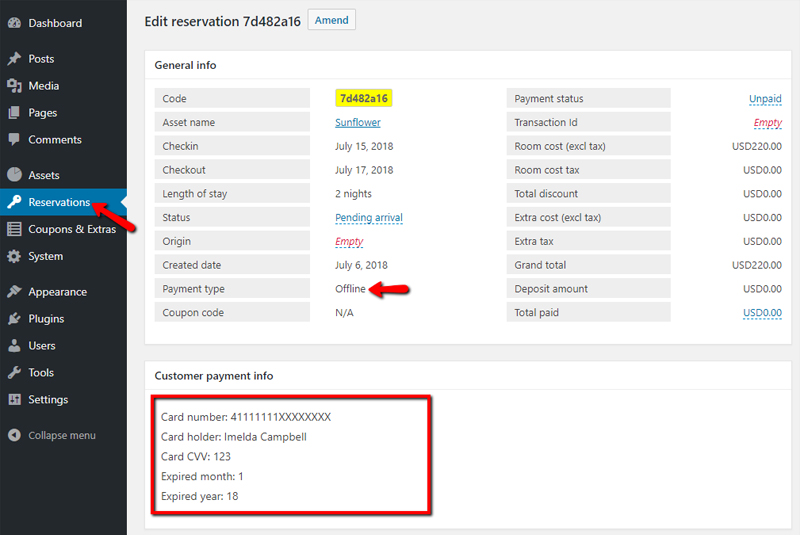
Task: Click the Extra tax label
Action: (x=534, y=241)
